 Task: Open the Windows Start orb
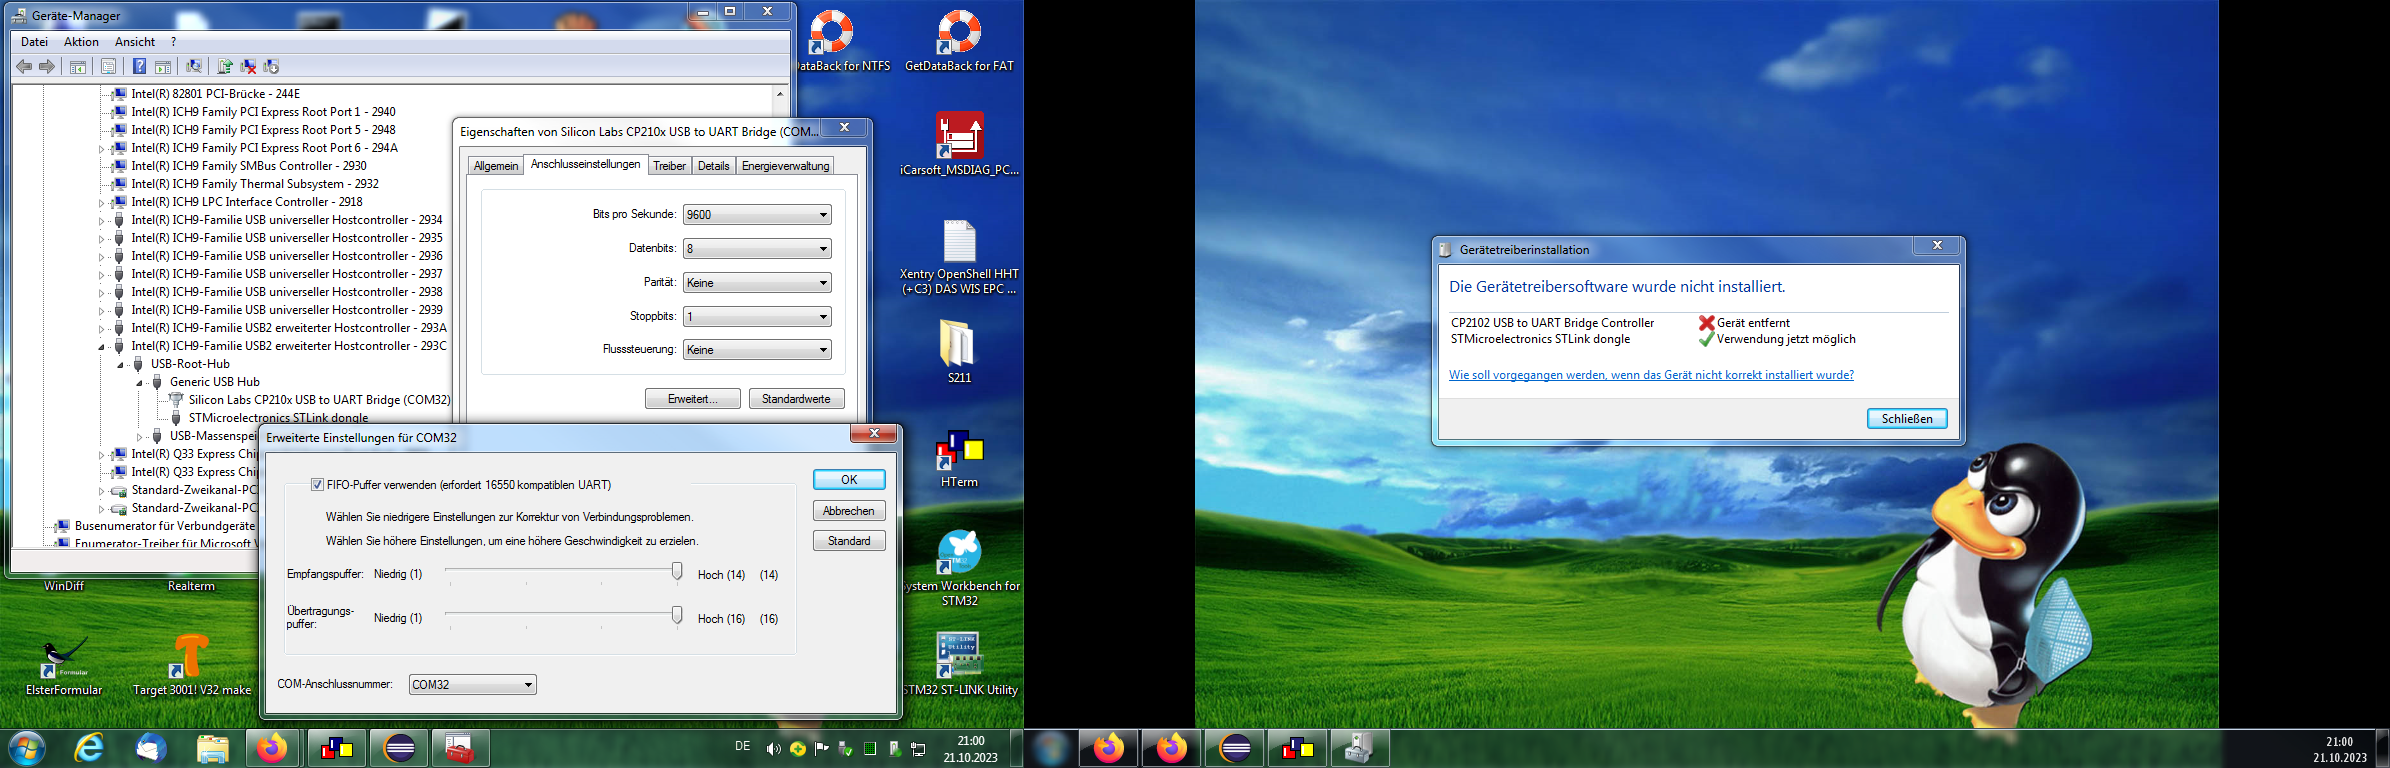coord(27,748)
